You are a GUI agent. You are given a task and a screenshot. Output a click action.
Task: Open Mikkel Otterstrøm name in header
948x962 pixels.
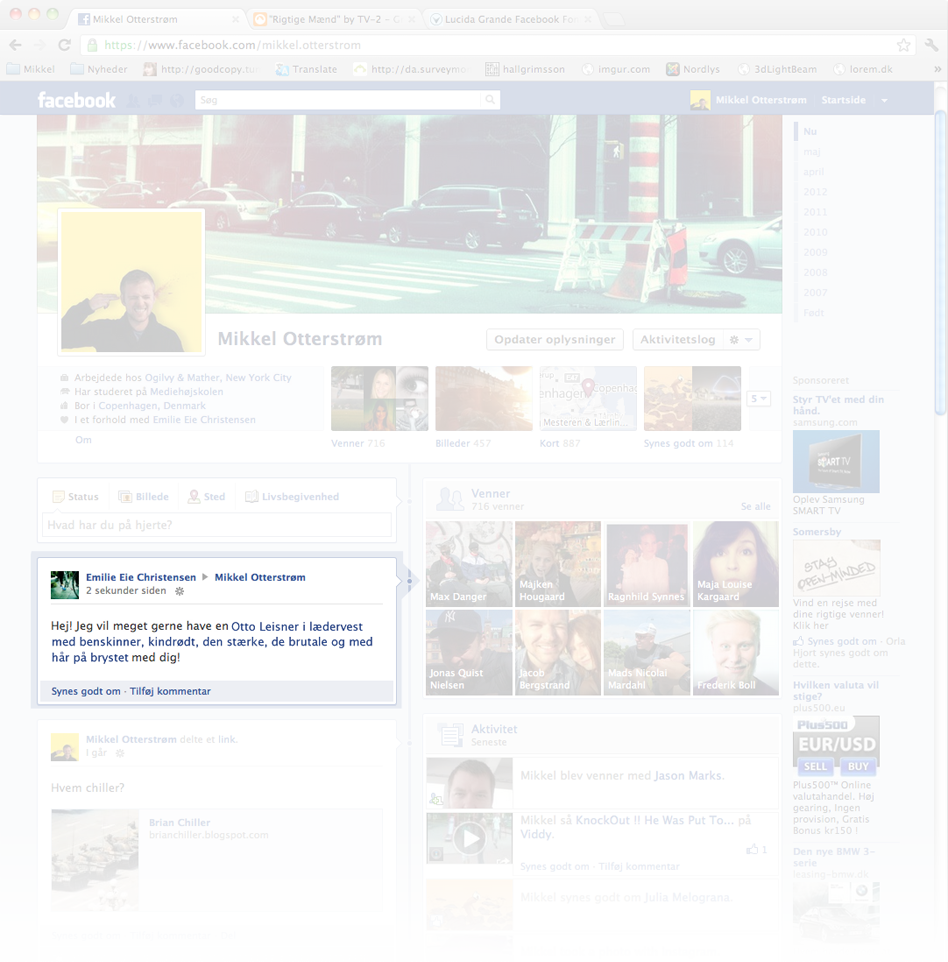pos(761,100)
